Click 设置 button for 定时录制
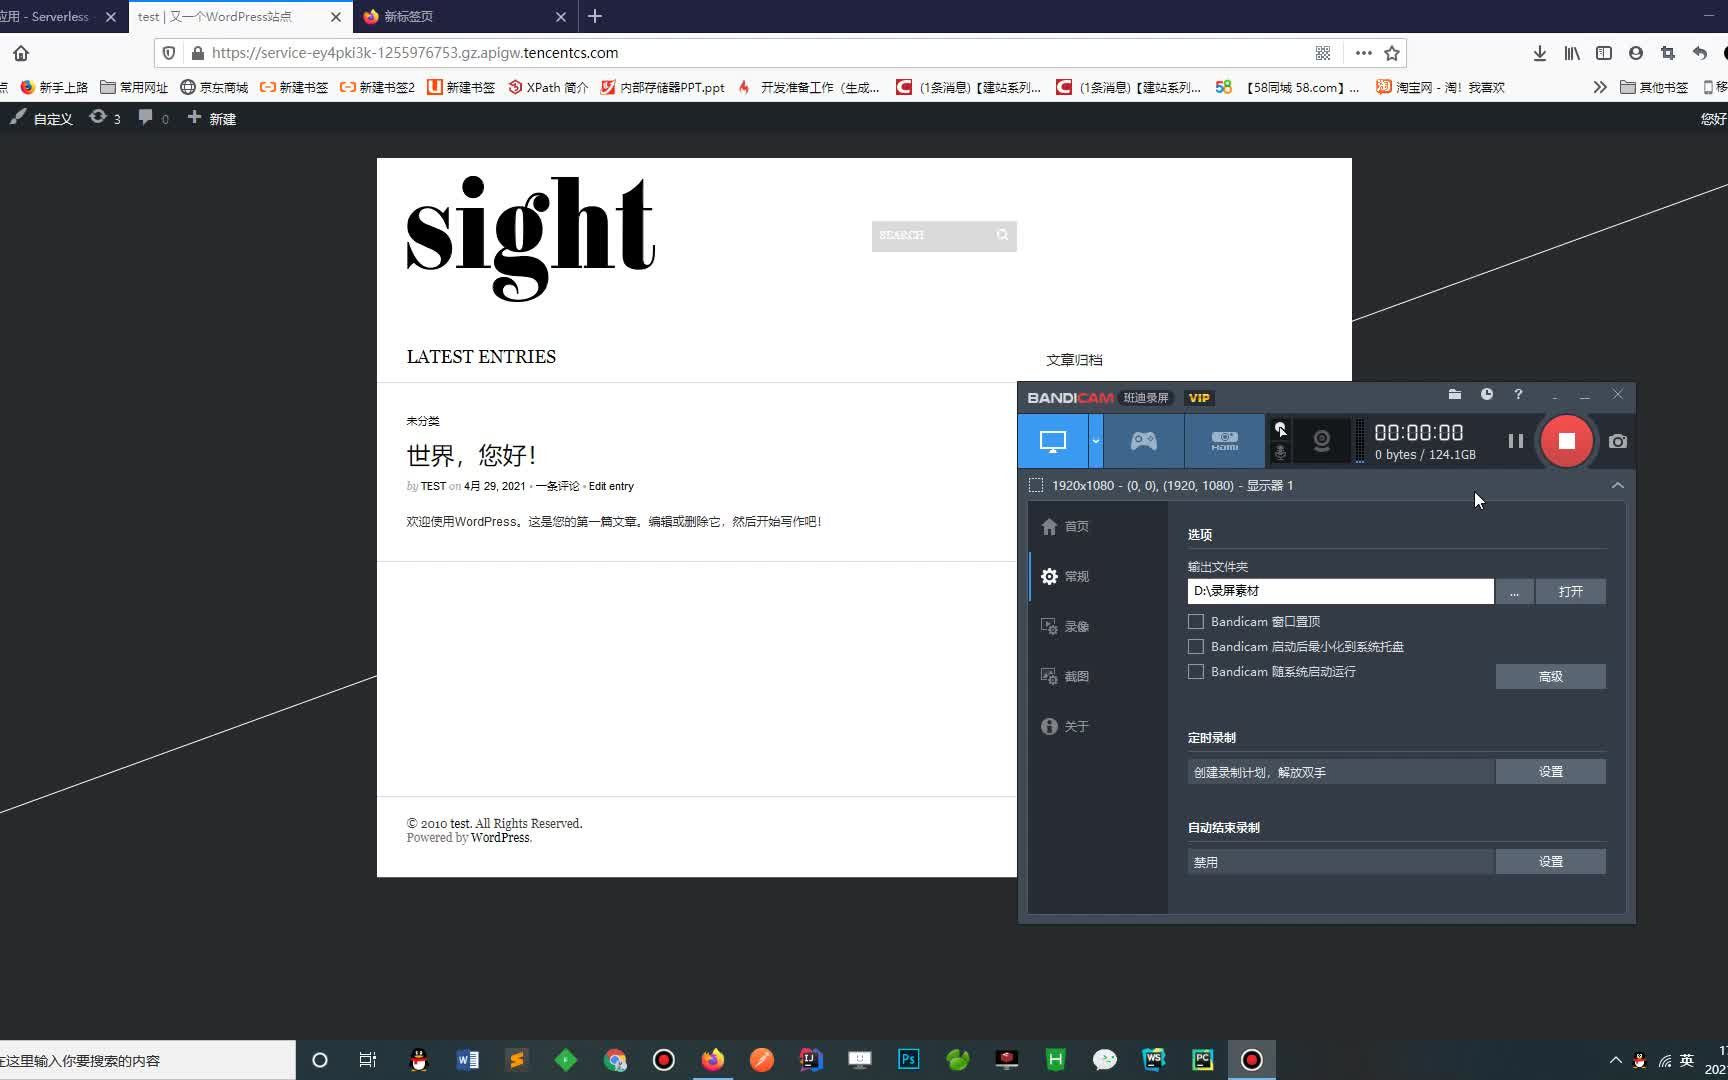Image resolution: width=1728 pixels, height=1080 pixels. coord(1550,772)
